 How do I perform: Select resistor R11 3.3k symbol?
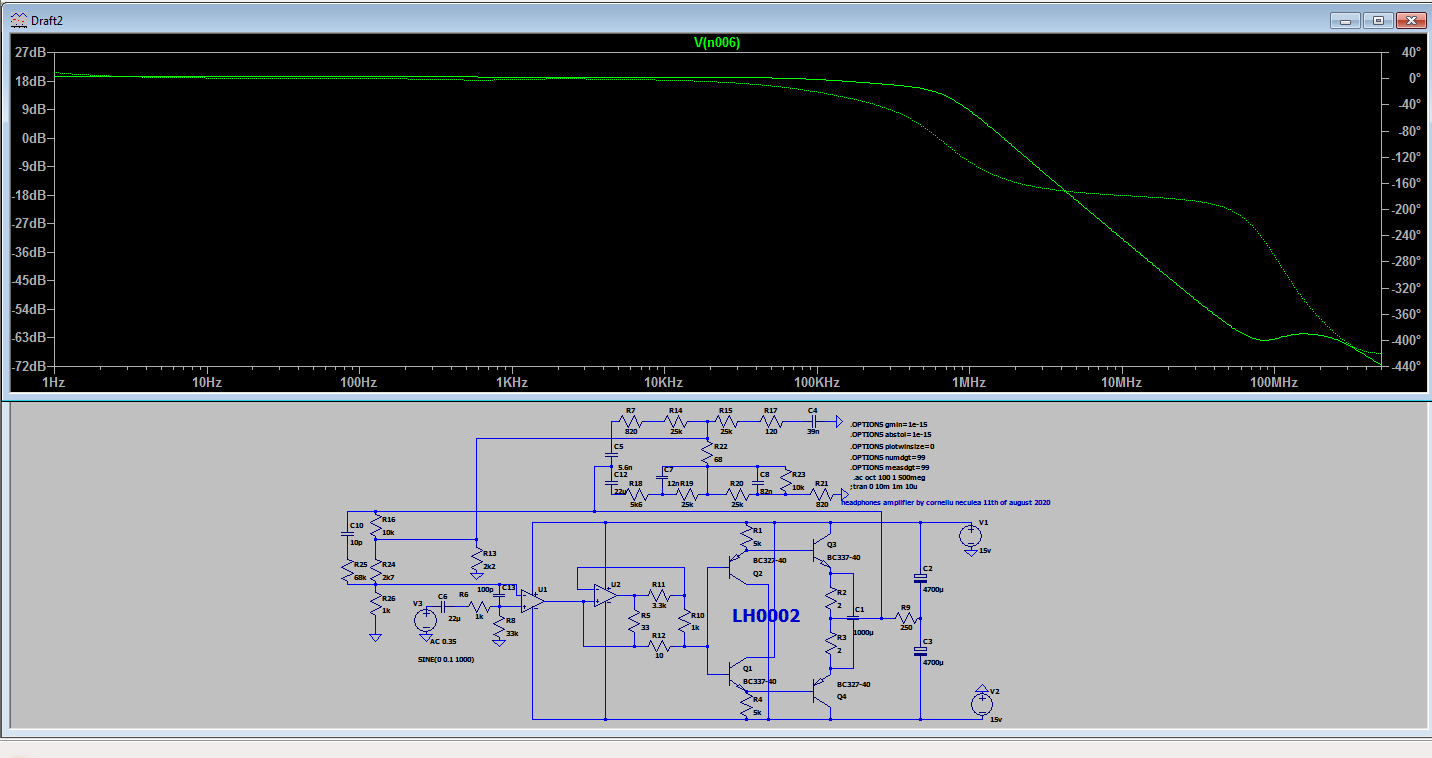click(658, 595)
